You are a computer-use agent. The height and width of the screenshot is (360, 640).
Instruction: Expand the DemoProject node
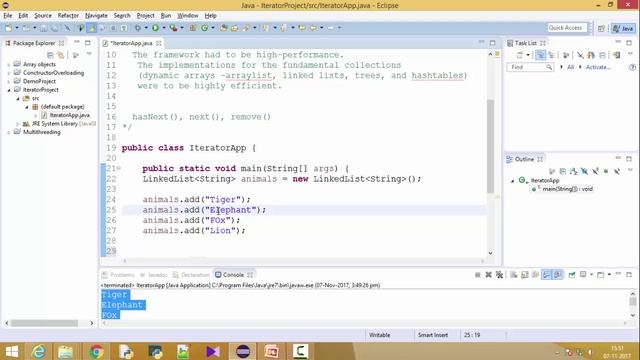[x=9, y=82]
